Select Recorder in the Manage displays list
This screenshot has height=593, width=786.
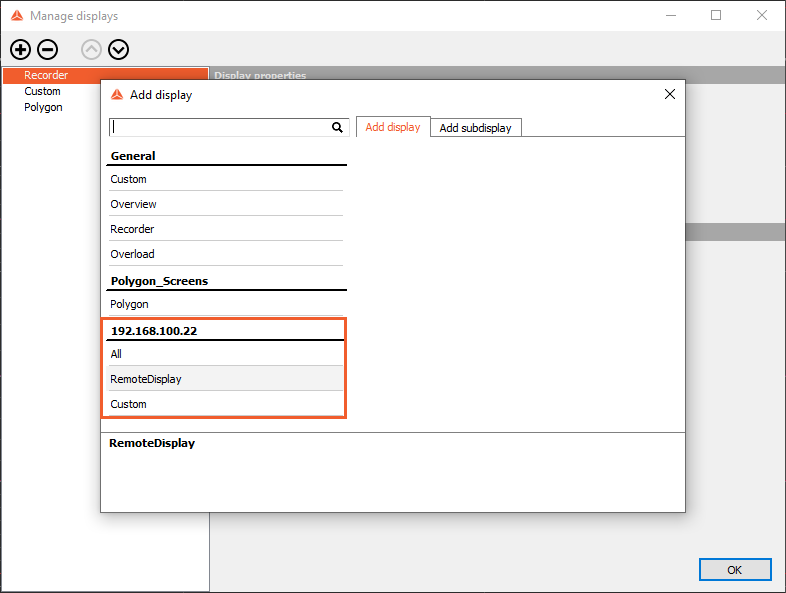105,75
